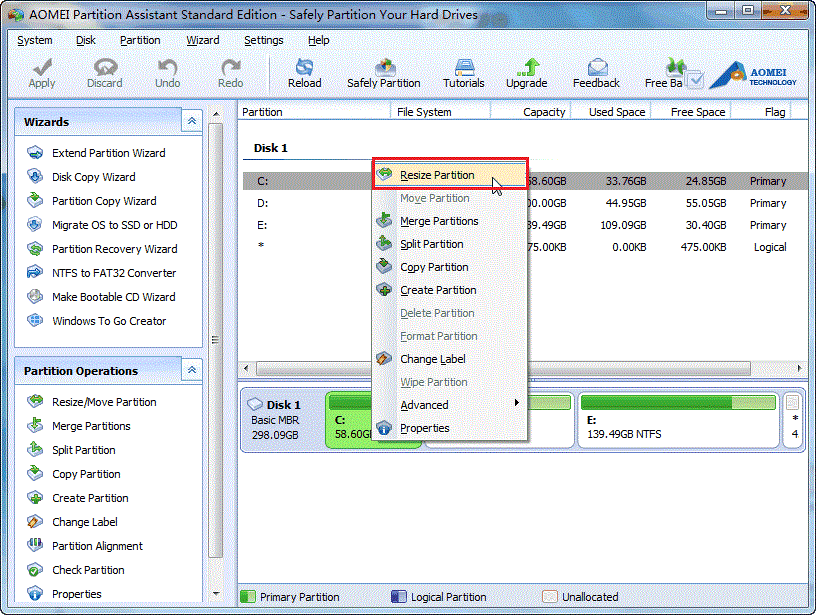Screen dimensions: 816x615
Task: Open Tutorials from the toolbar
Action: tap(464, 73)
